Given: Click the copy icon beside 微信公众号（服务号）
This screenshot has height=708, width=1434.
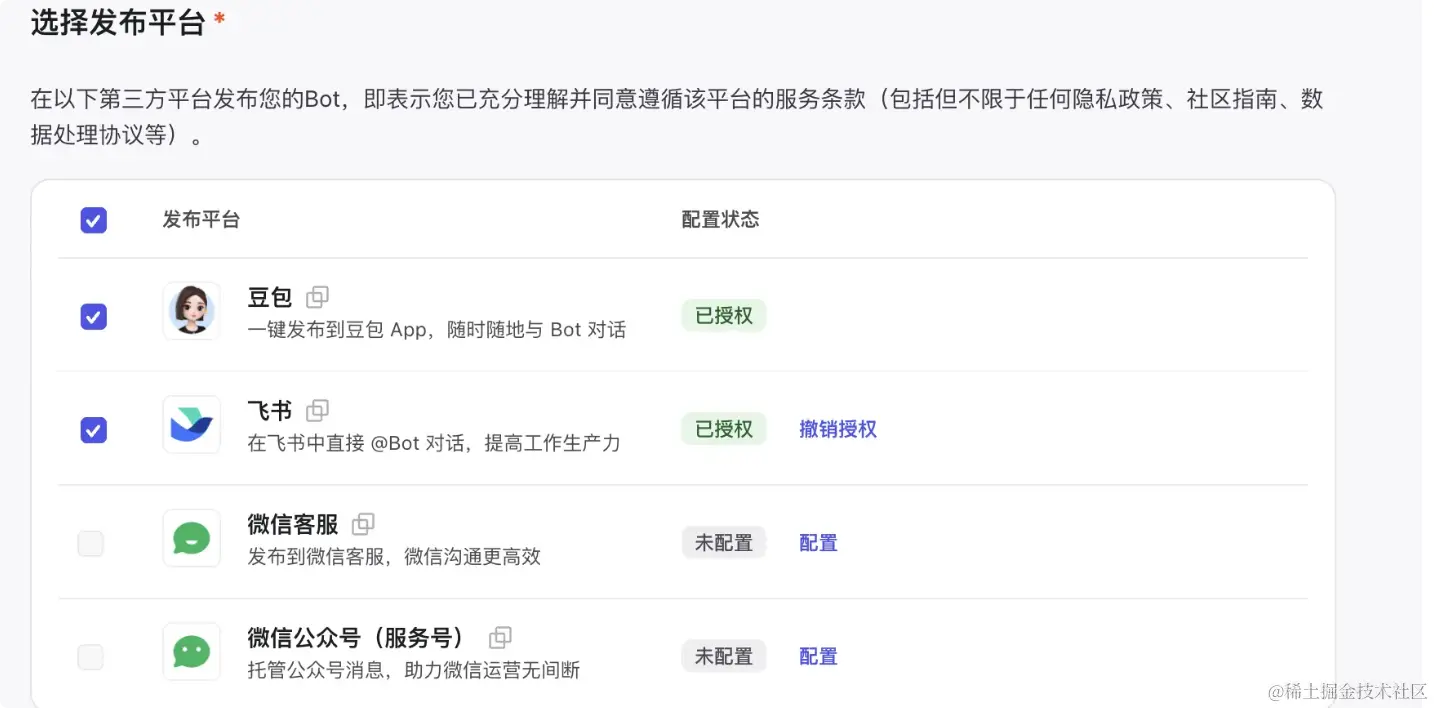Looking at the screenshot, I should point(500,637).
